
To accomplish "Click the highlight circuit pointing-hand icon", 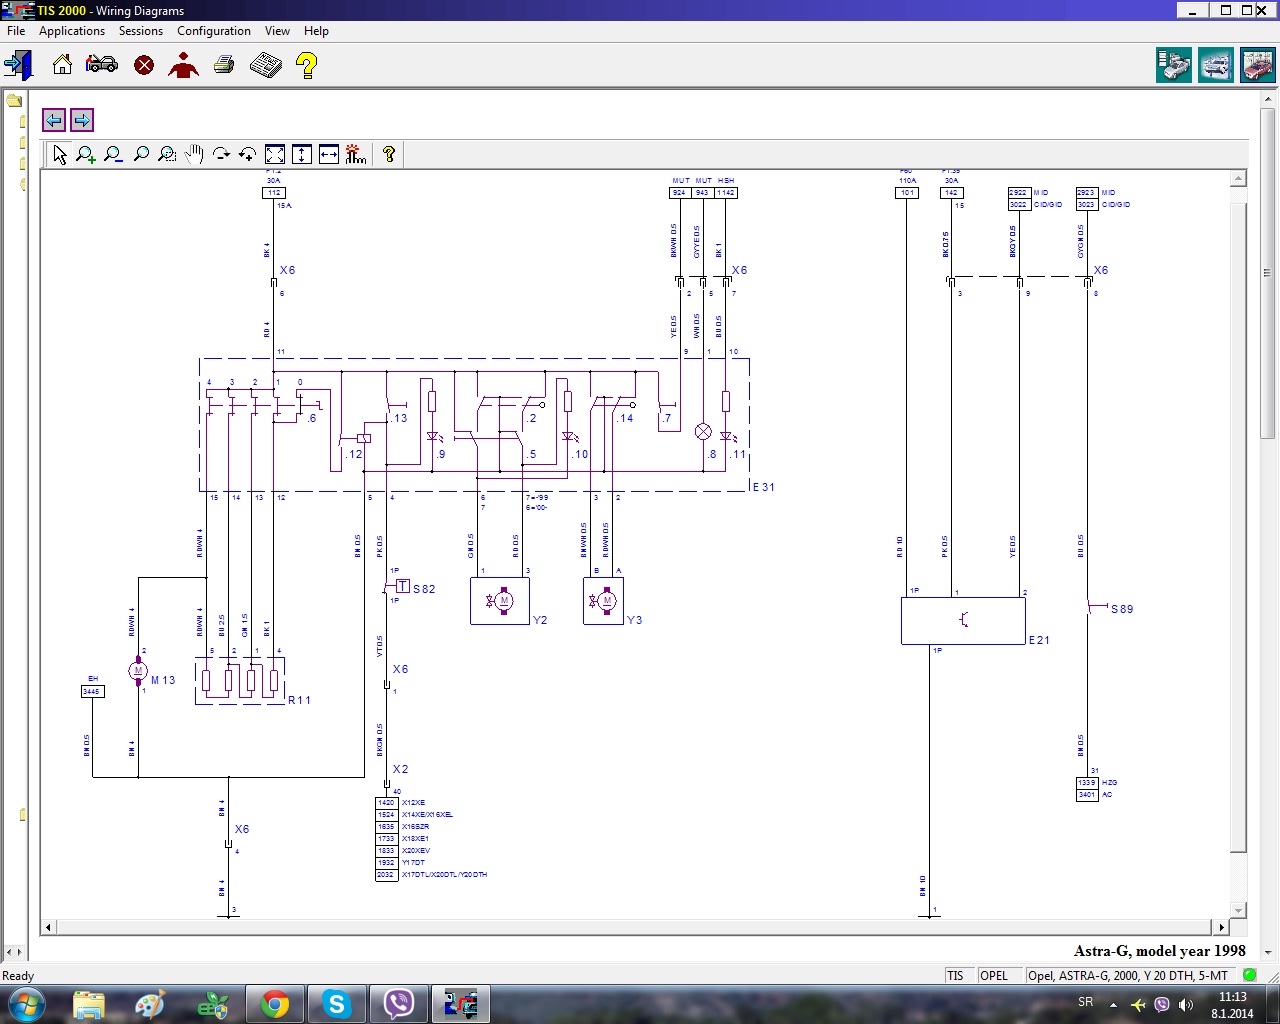I will tap(356, 154).
